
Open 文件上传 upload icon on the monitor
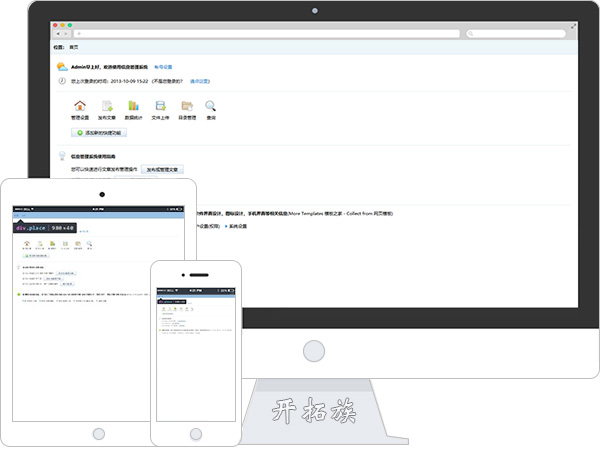tap(160, 106)
